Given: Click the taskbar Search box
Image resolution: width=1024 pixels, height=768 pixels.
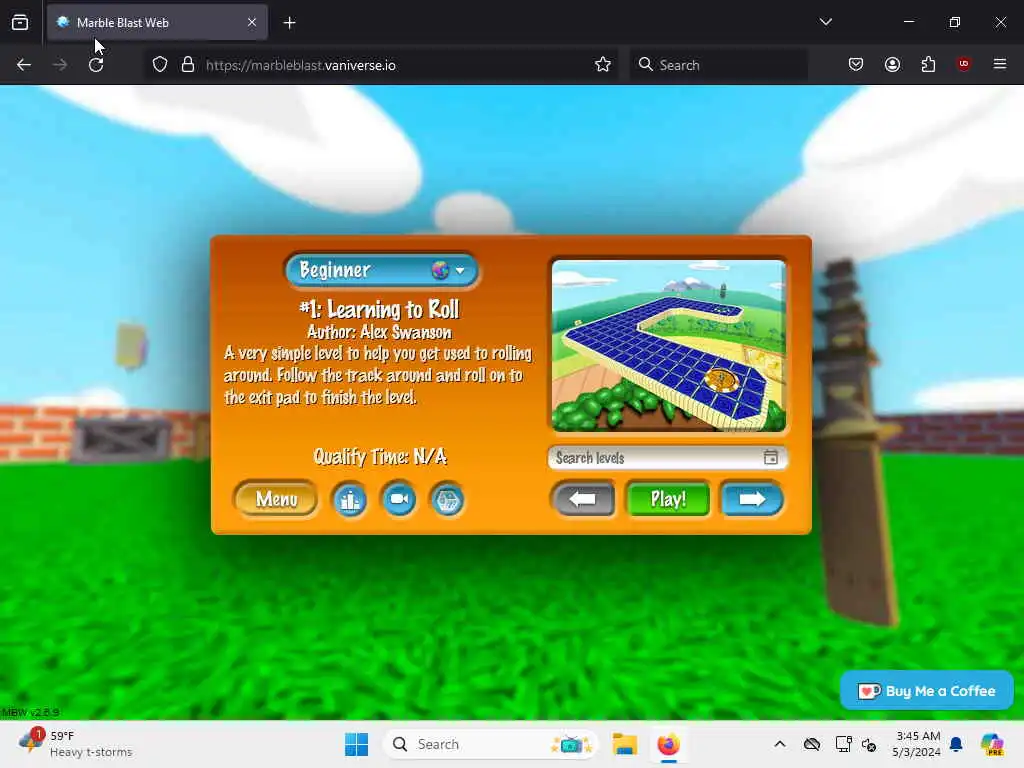Looking at the screenshot, I should pos(490,744).
